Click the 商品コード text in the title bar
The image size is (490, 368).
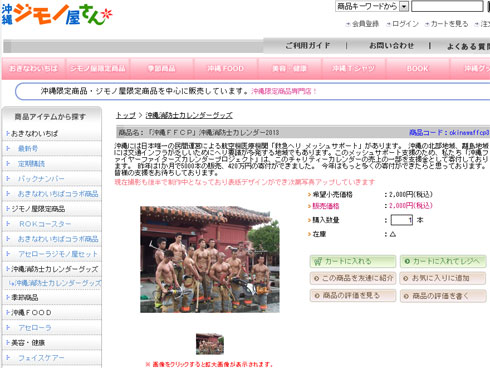point(449,132)
